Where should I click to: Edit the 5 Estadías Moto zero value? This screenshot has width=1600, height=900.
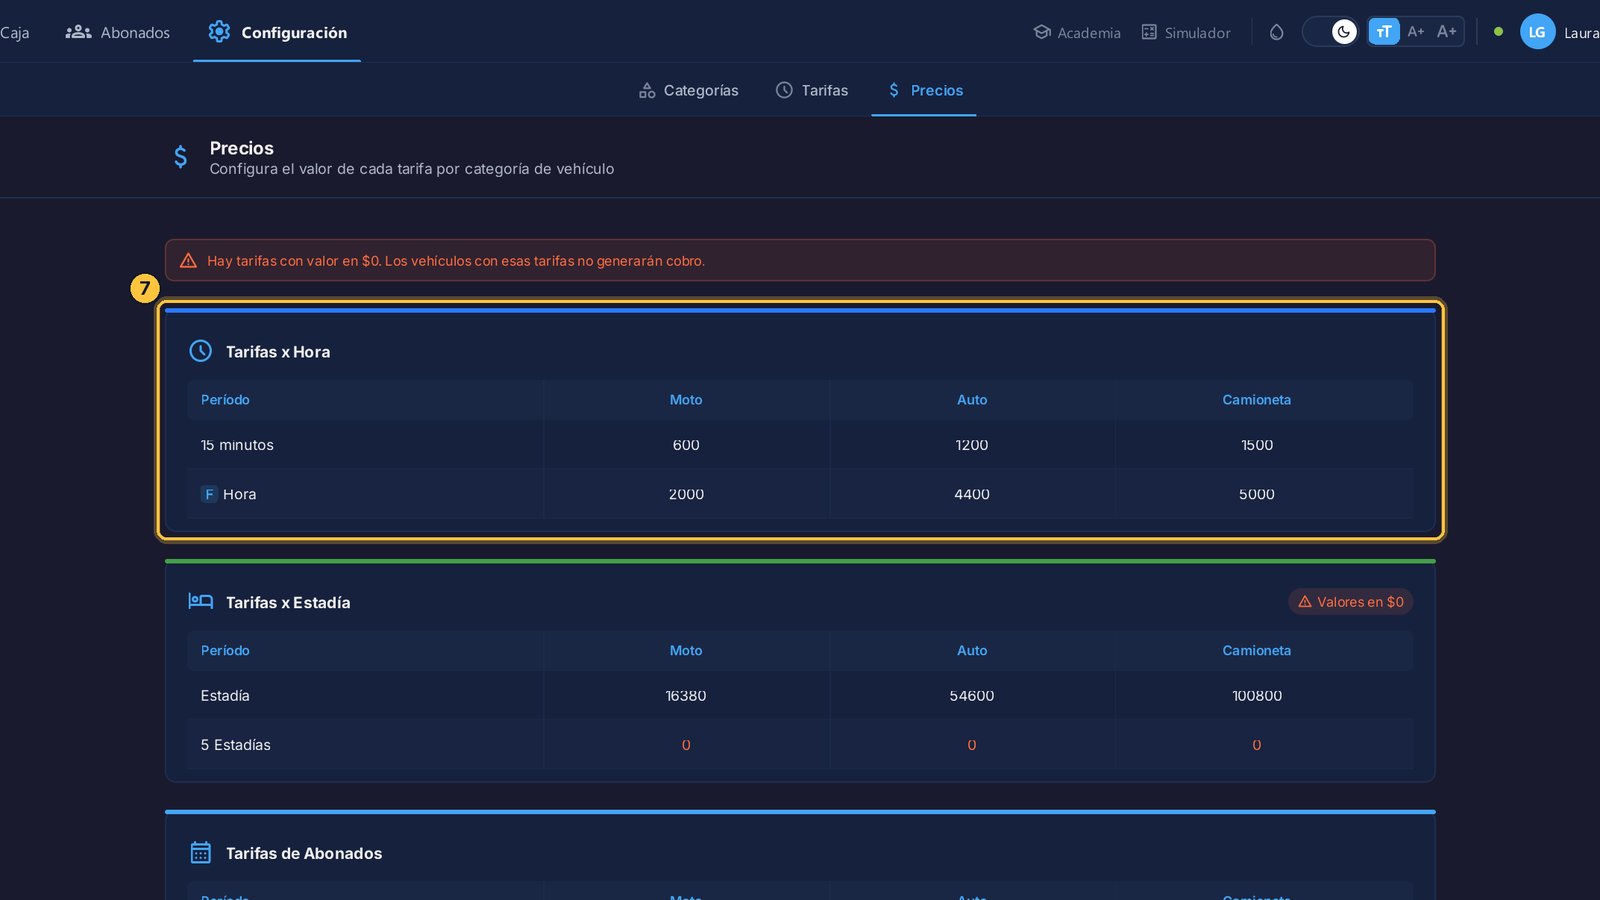pyautogui.click(x=686, y=745)
